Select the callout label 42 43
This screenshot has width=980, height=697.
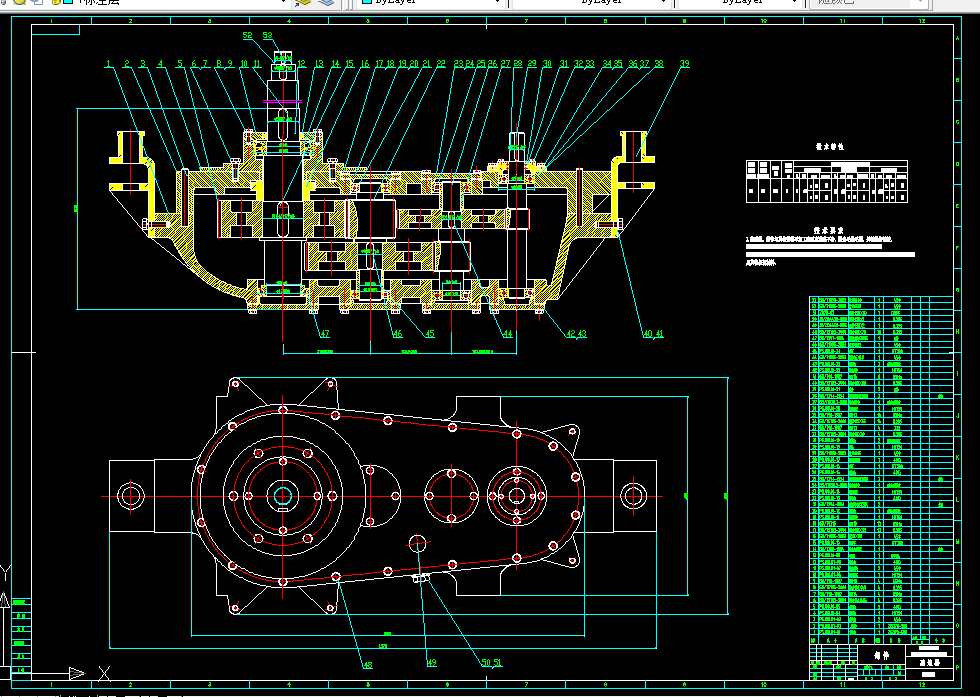[x=576, y=334]
